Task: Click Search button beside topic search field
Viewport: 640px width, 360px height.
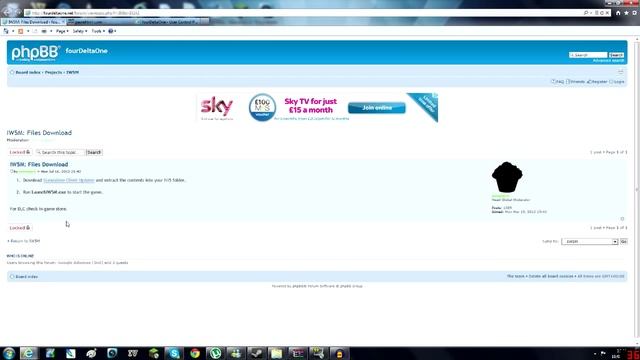Action: (x=94, y=152)
